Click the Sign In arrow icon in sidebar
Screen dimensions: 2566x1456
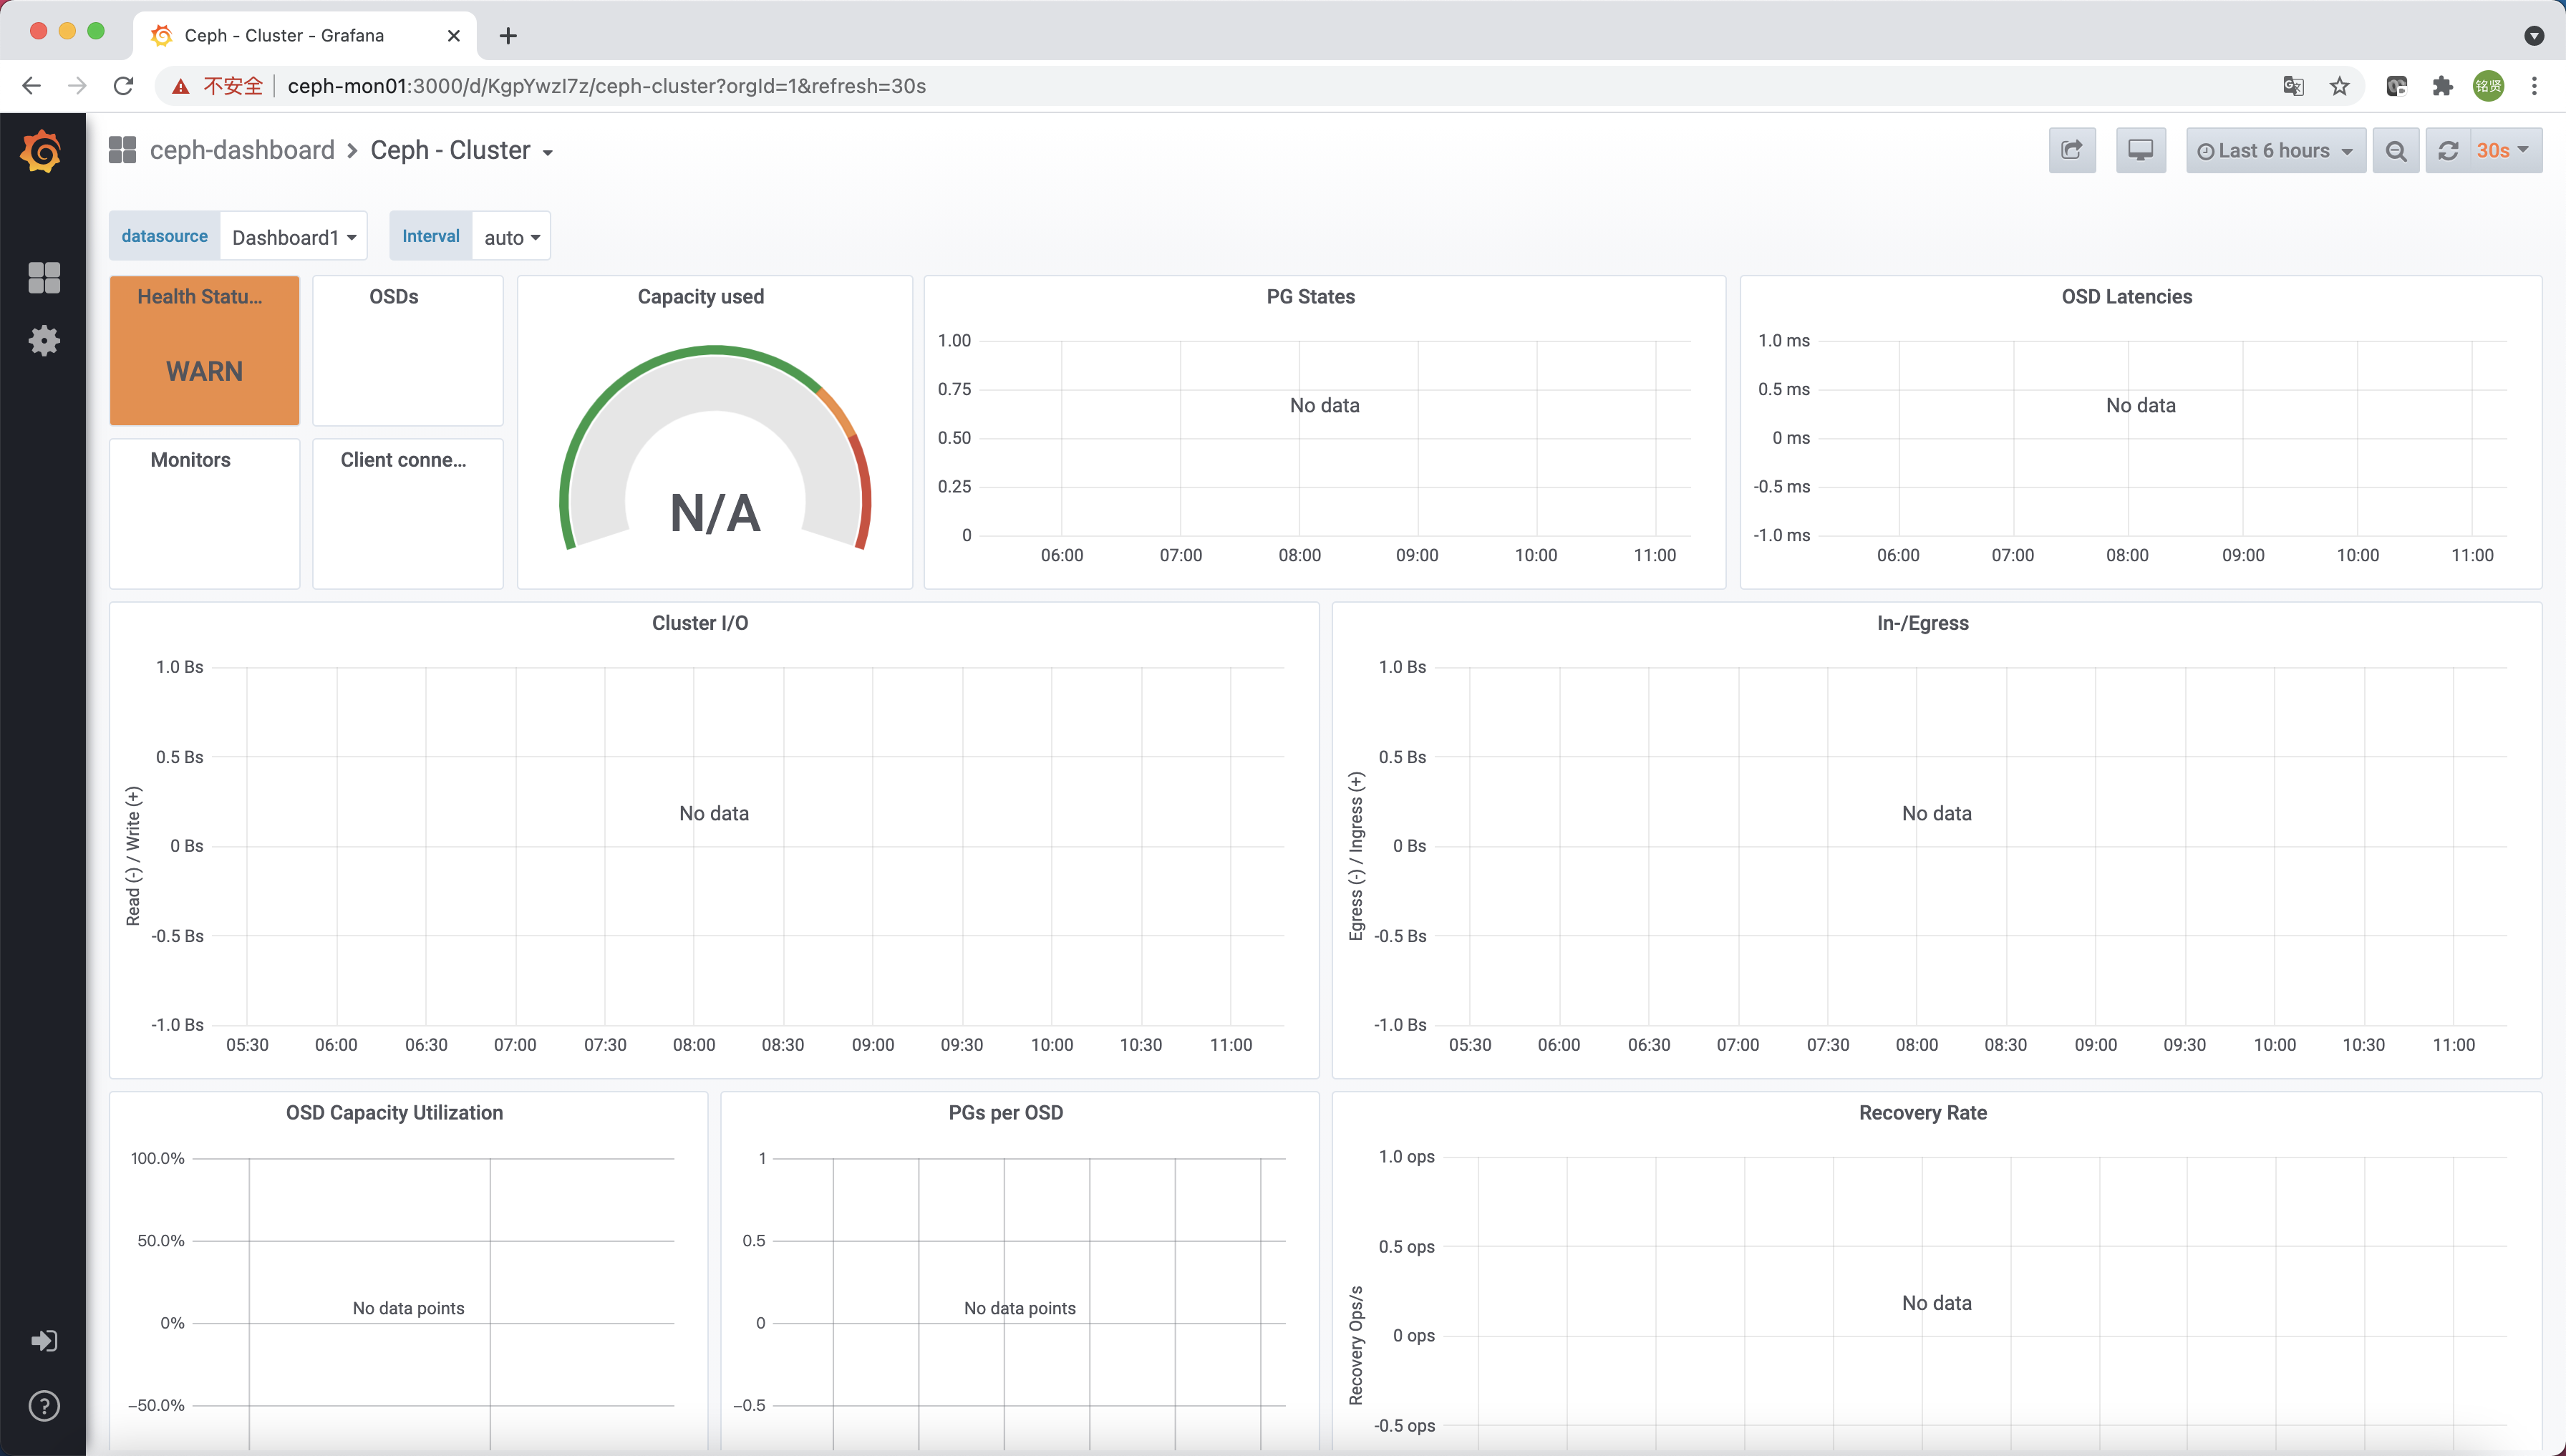click(x=43, y=1340)
